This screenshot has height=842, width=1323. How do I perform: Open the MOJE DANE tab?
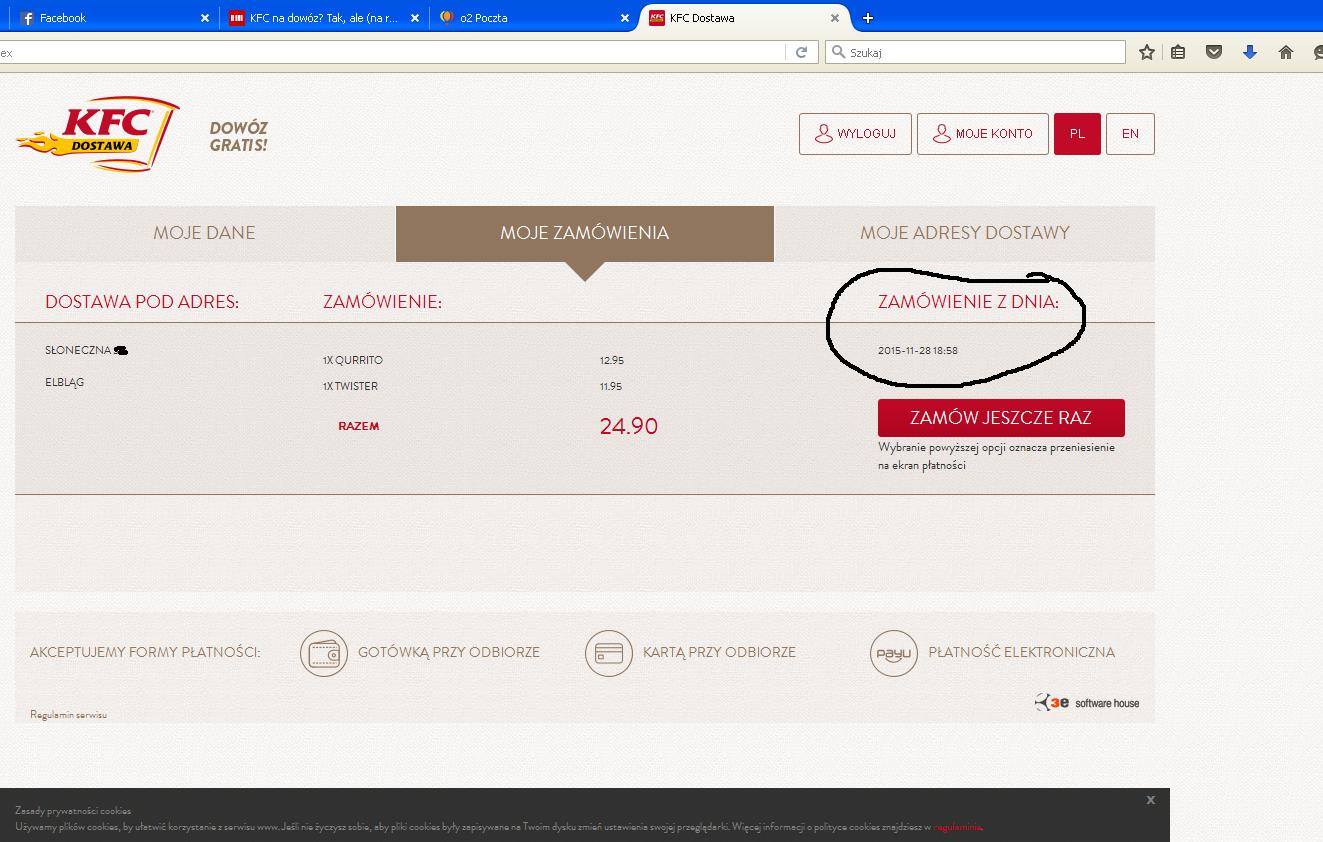204,233
